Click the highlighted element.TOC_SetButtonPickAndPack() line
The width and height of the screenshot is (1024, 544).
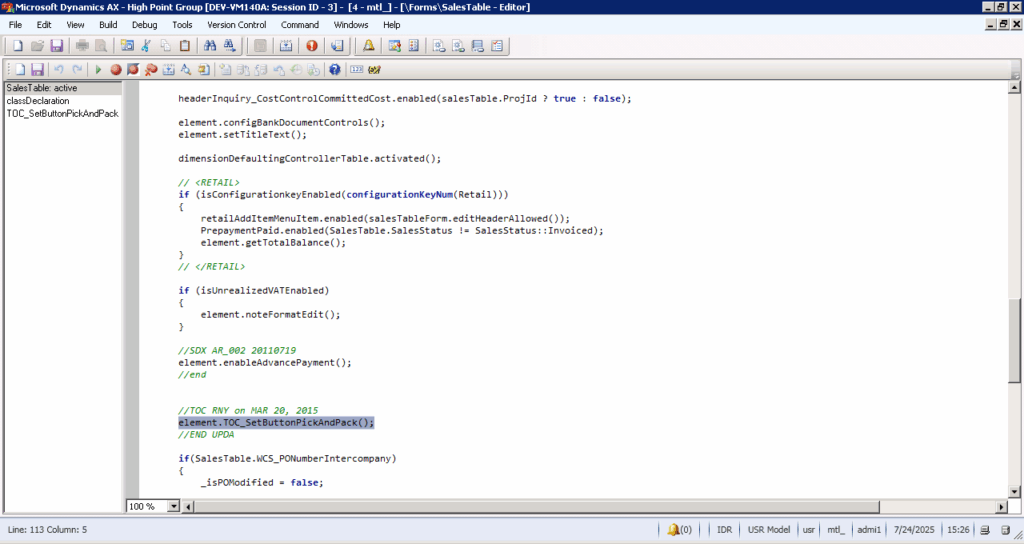coord(276,423)
